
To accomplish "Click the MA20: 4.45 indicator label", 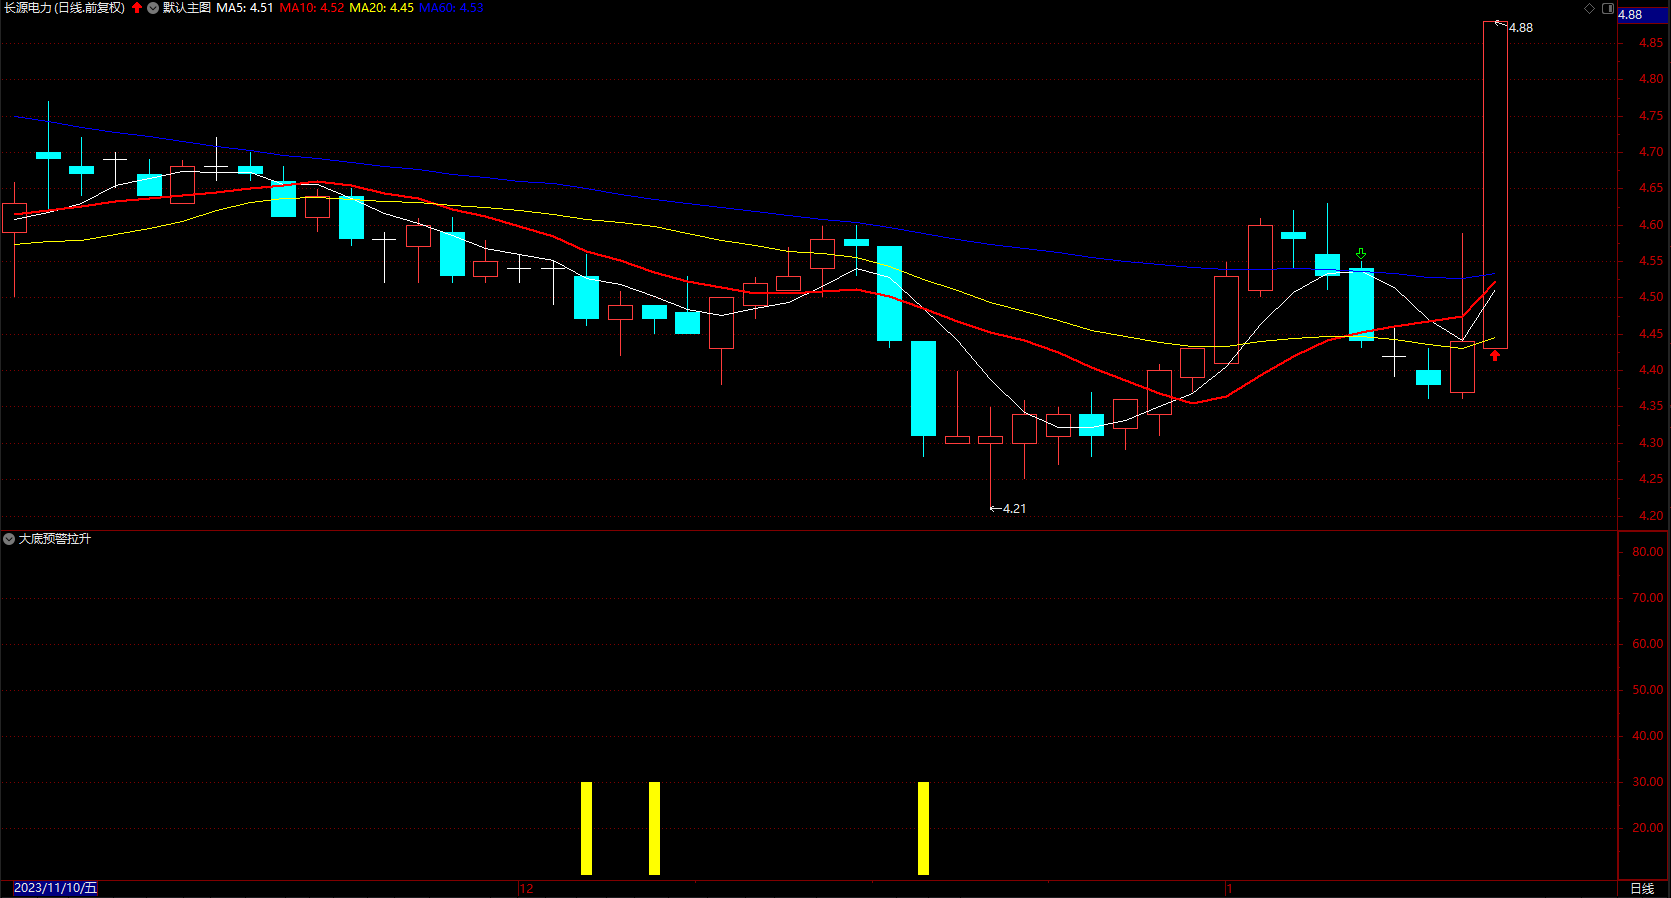I will click(x=381, y=8).
